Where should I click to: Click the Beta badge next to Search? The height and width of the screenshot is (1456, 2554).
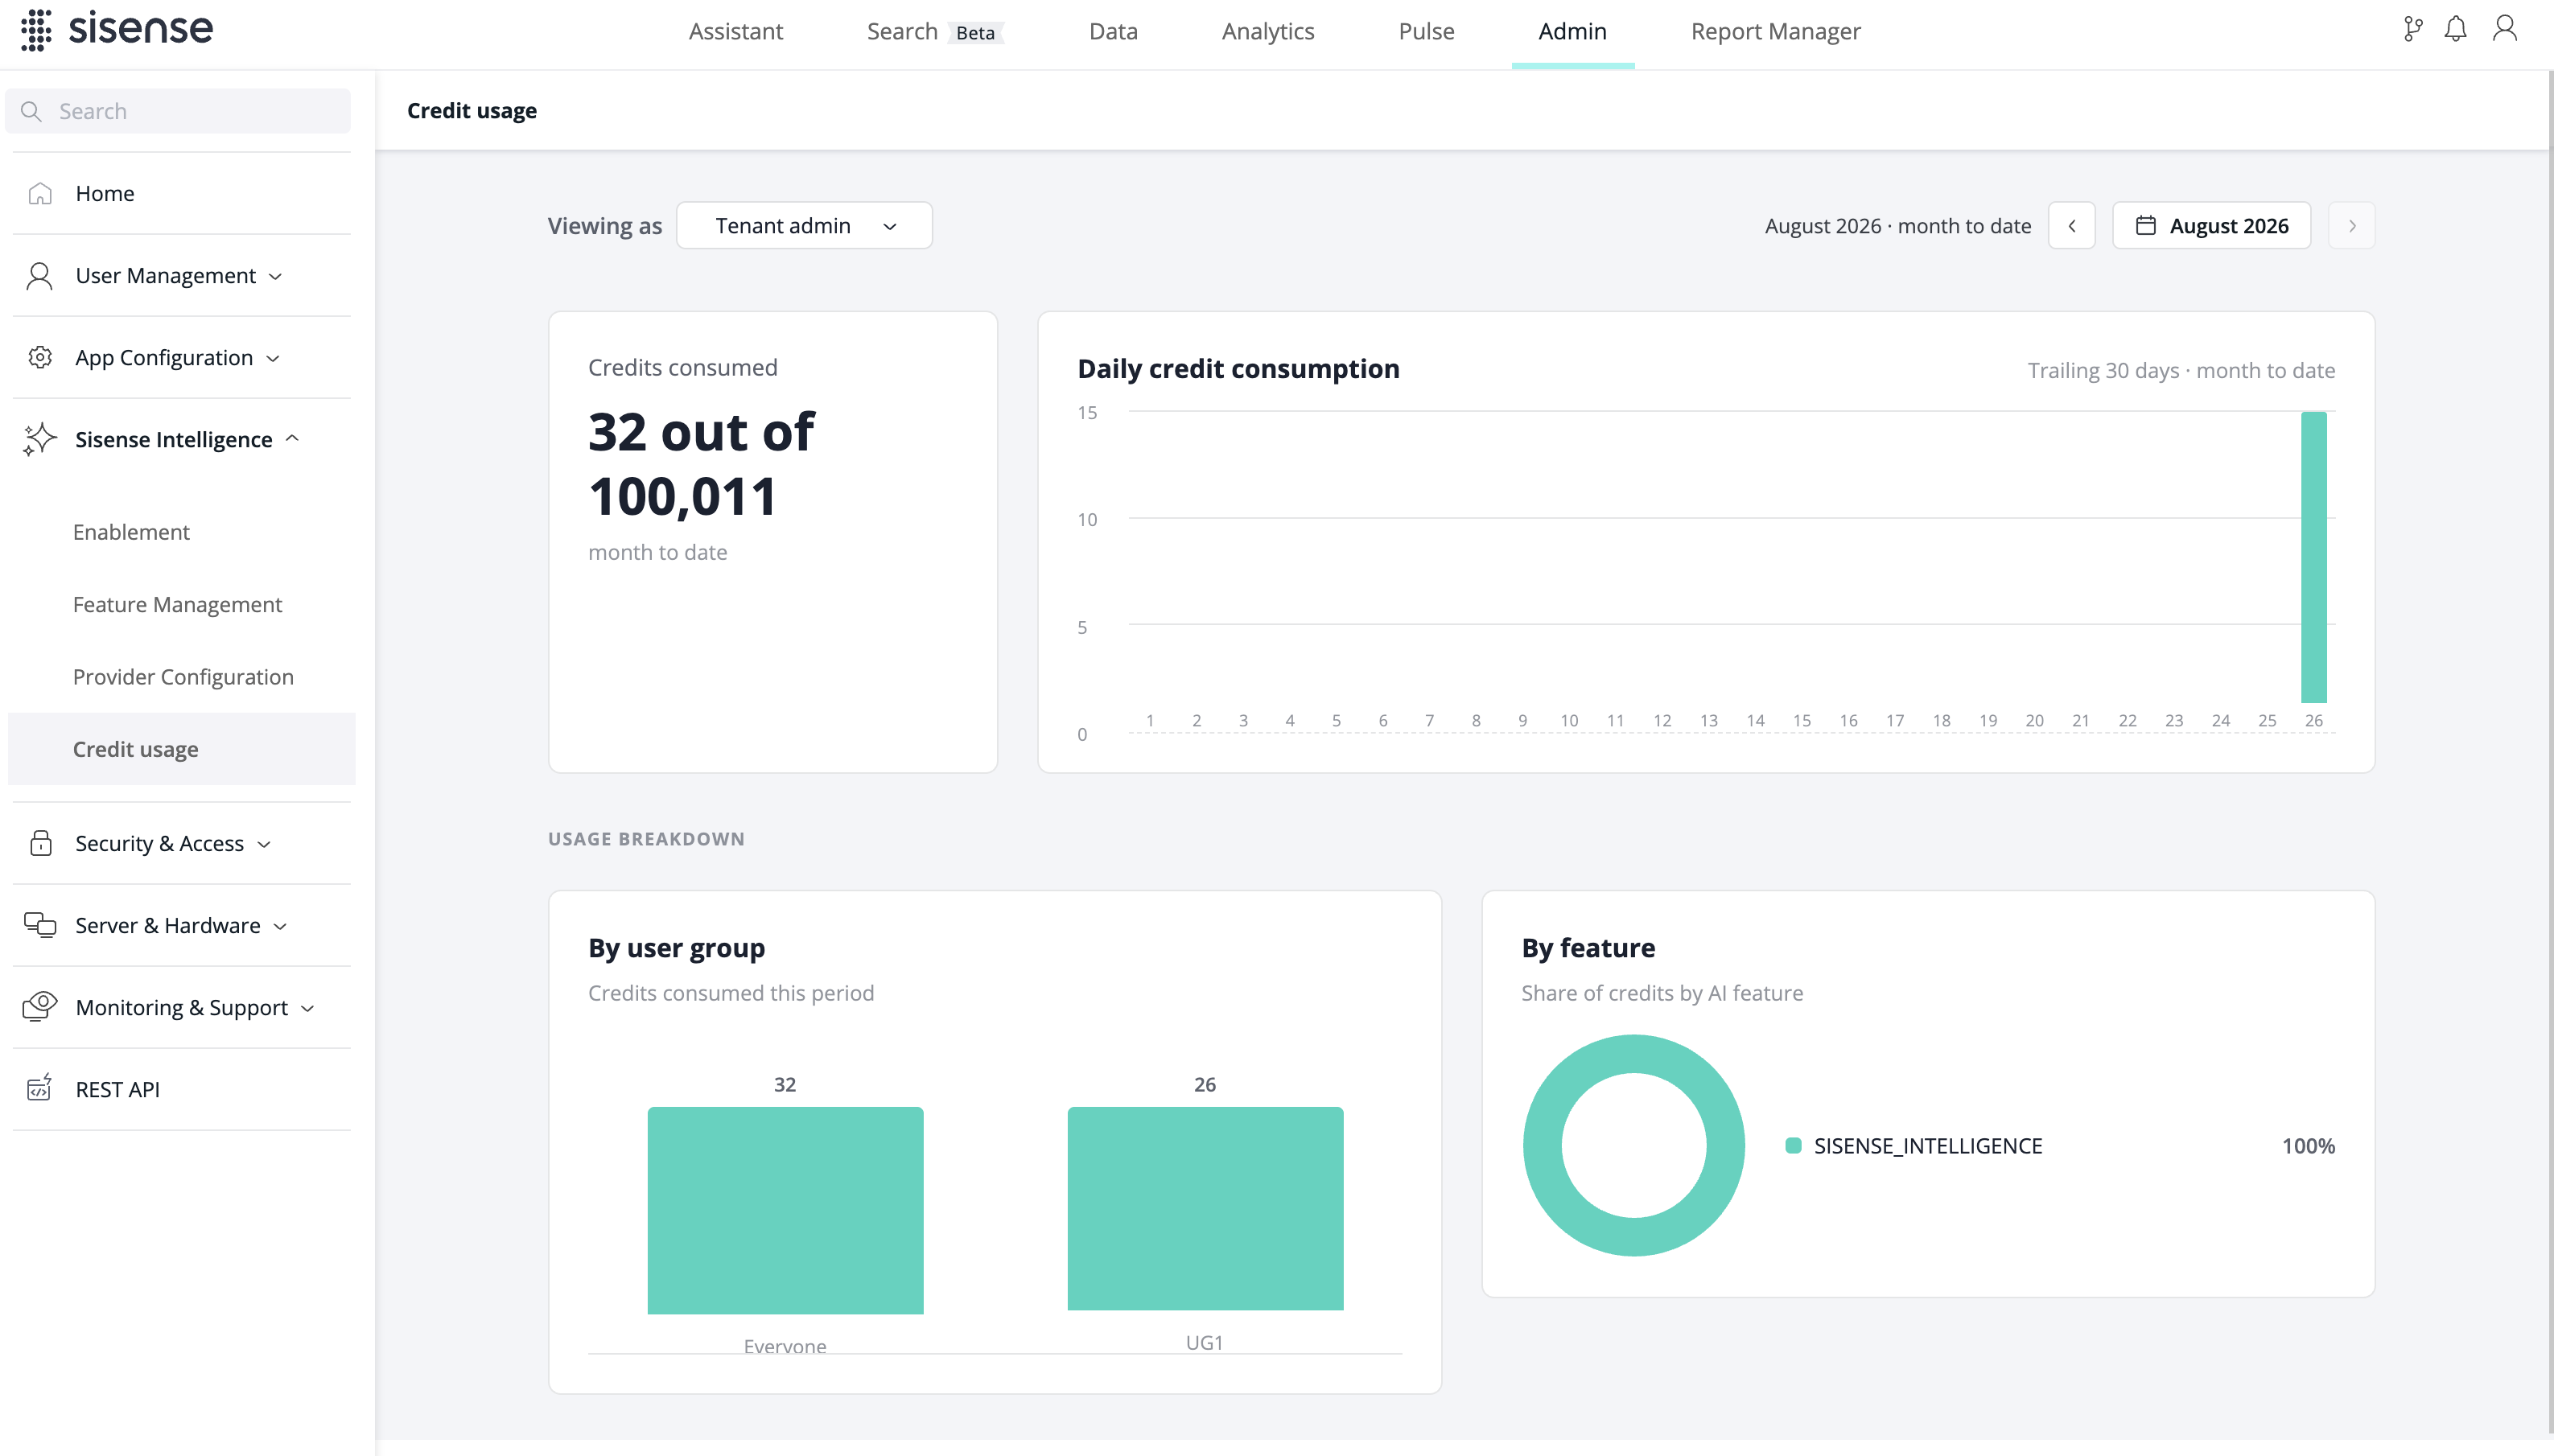[975, 33]
